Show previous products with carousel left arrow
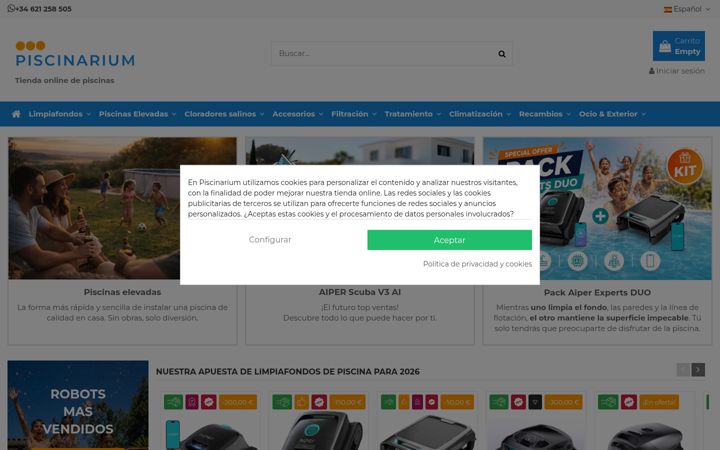The height and width of the screenshot is (450, 720). 683,370
